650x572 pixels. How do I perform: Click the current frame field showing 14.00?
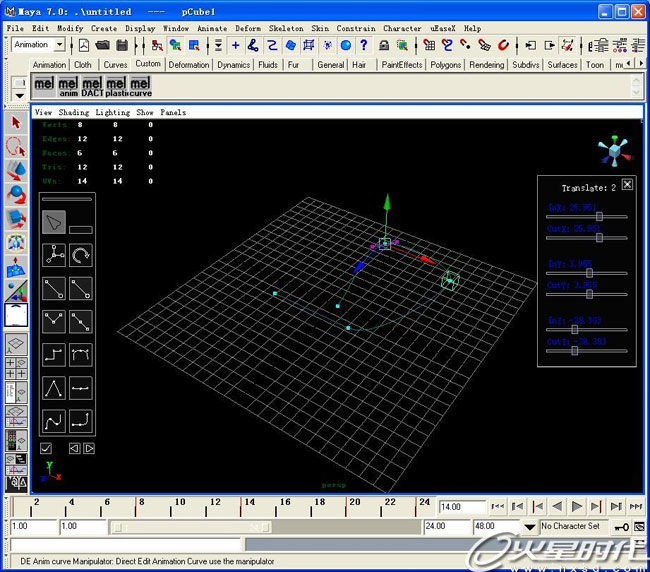click(x=462, y=507)
